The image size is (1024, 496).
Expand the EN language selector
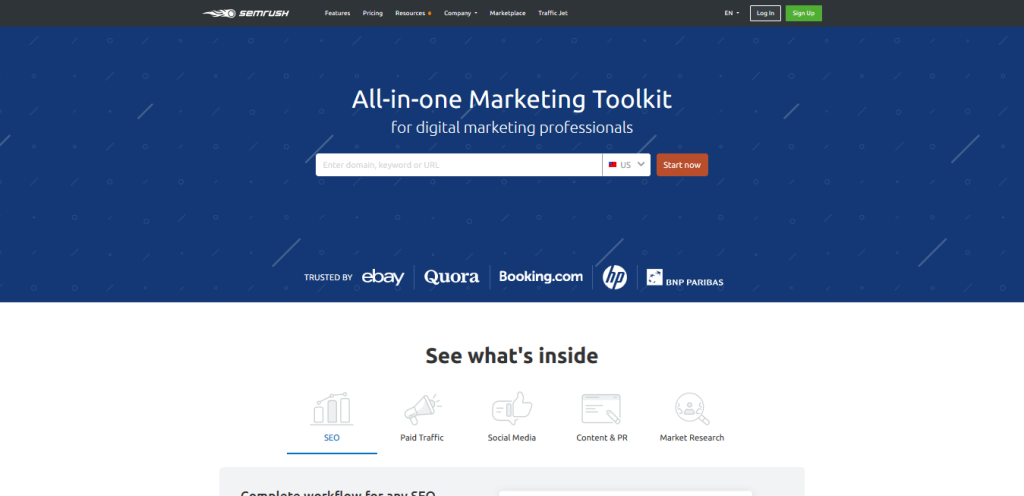[x=731, y=13]
